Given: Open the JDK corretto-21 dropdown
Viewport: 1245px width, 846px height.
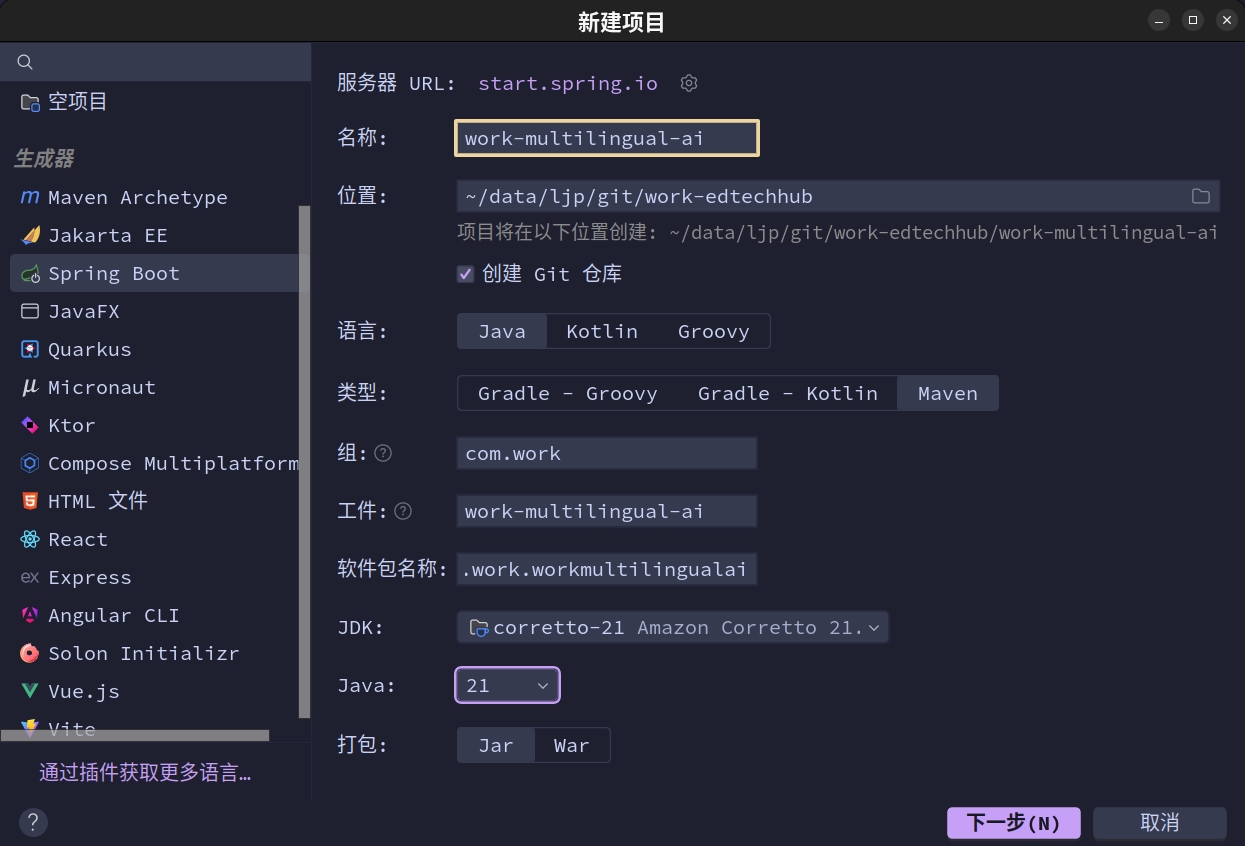Looking at the screenshot, I should 672,627.
